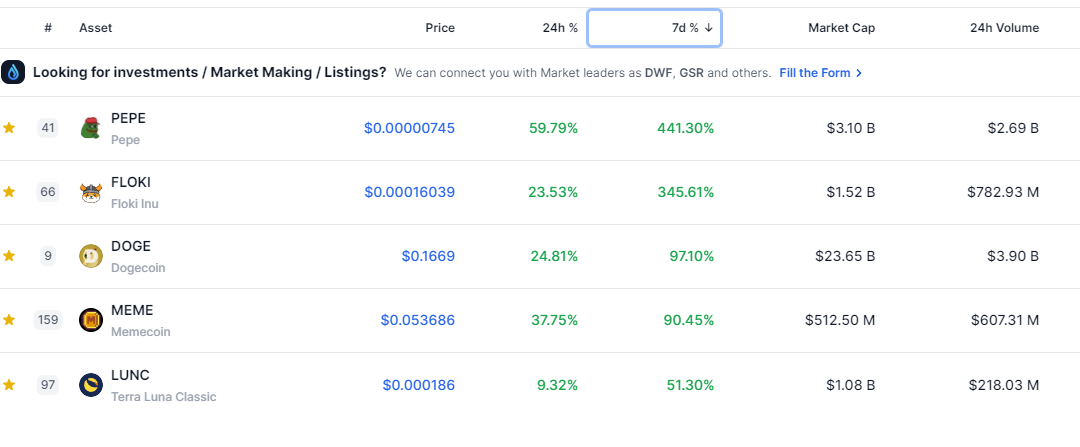The height and width of the screenshot is (447, 1080).
Task: Toggle the MEME favorite star
Action: click(x=9, y=320)
